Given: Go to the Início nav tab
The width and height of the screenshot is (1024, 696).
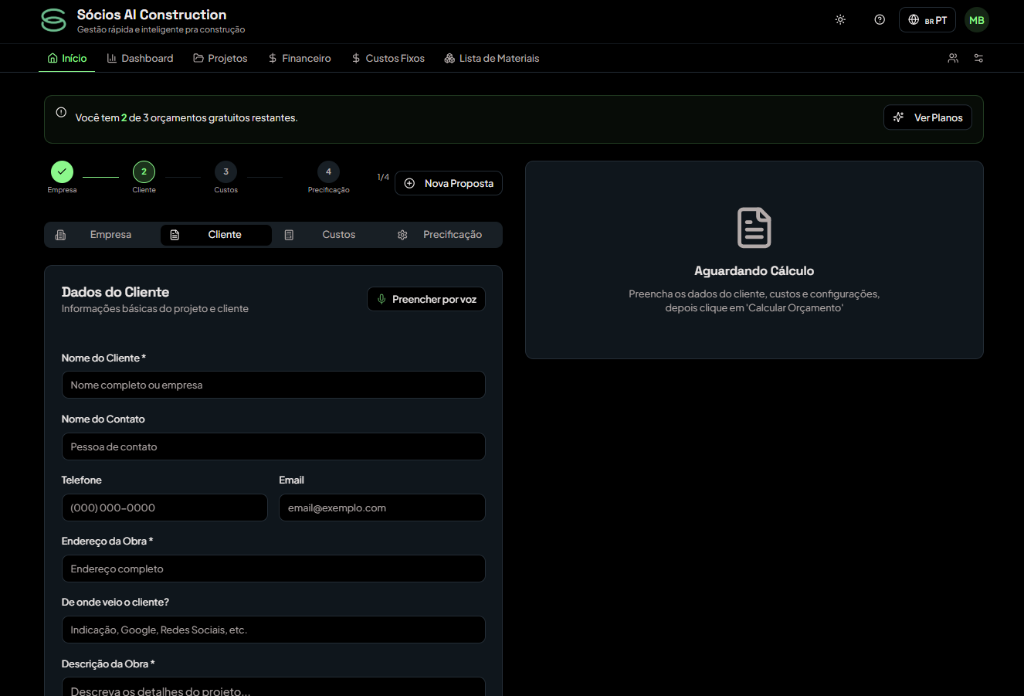Looking at the screenshot, I should [67, 58].
